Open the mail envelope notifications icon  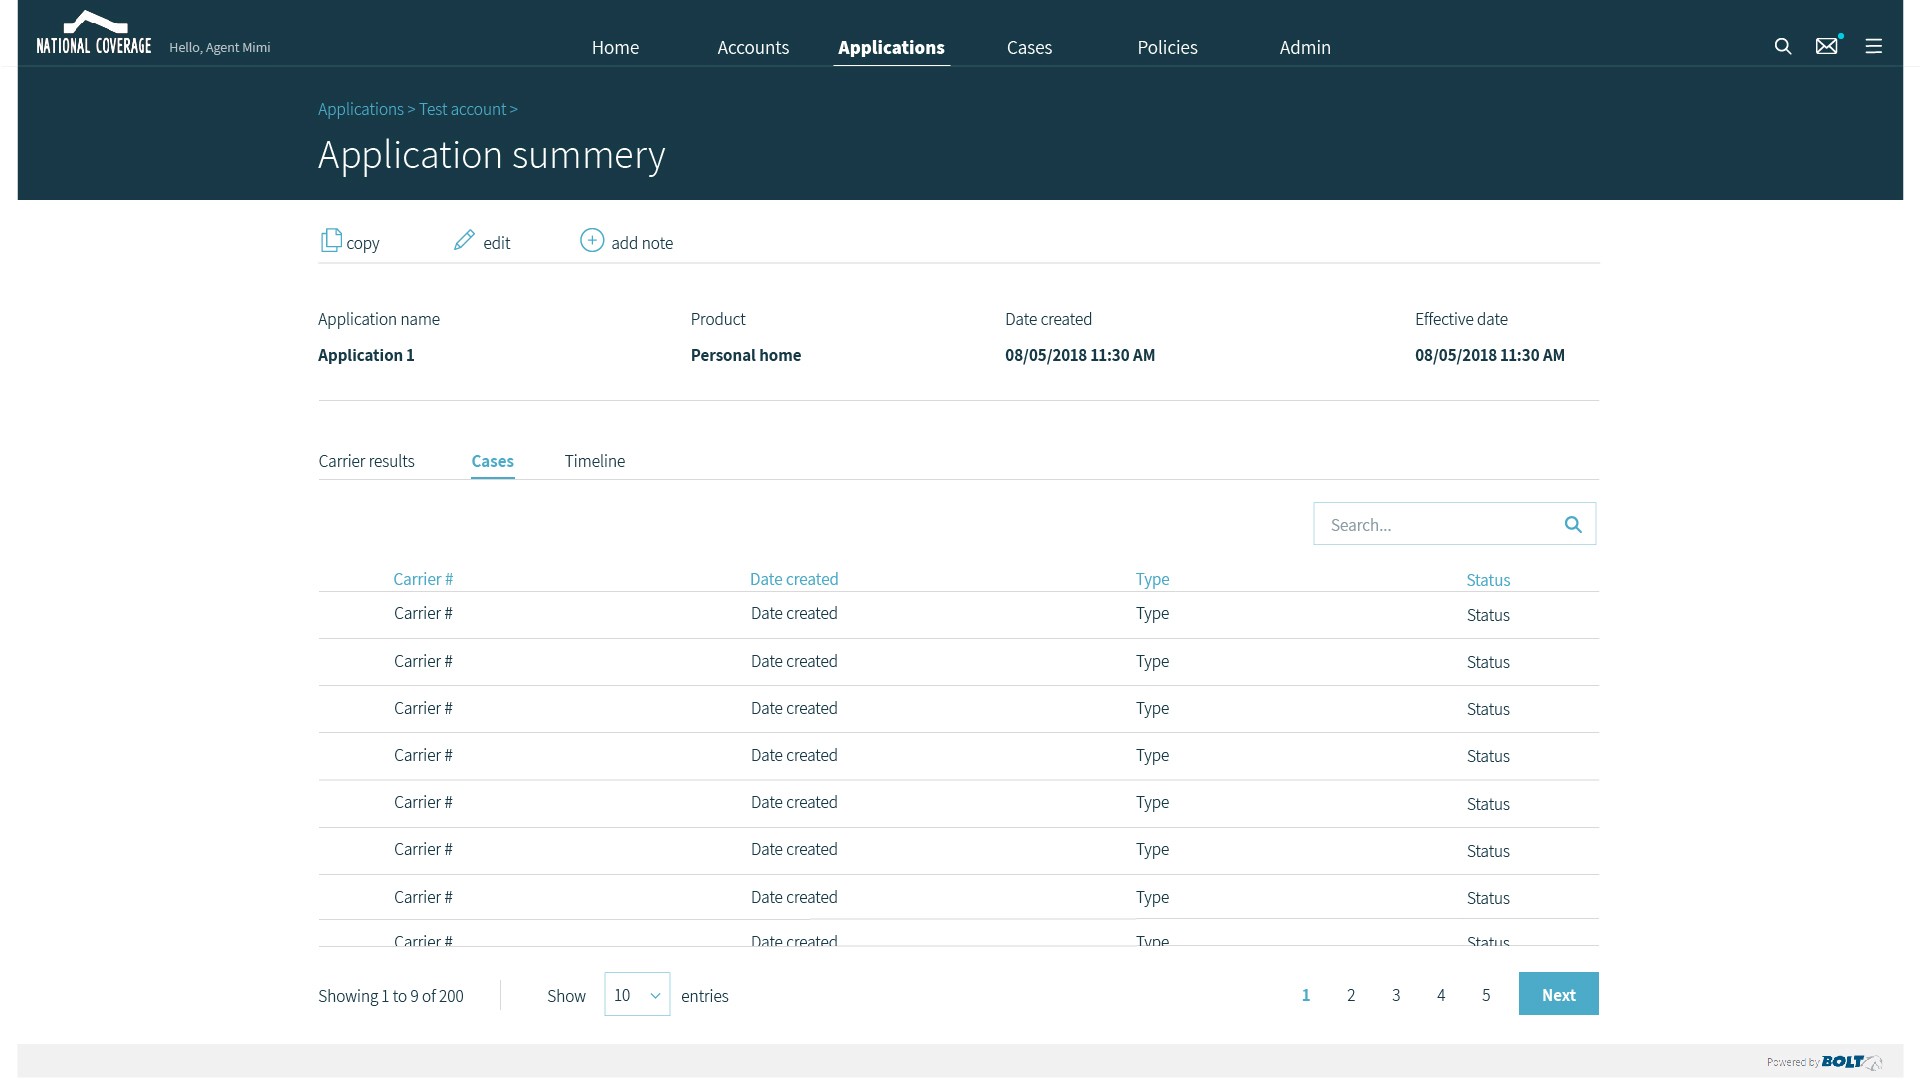tap(1826, 46)
